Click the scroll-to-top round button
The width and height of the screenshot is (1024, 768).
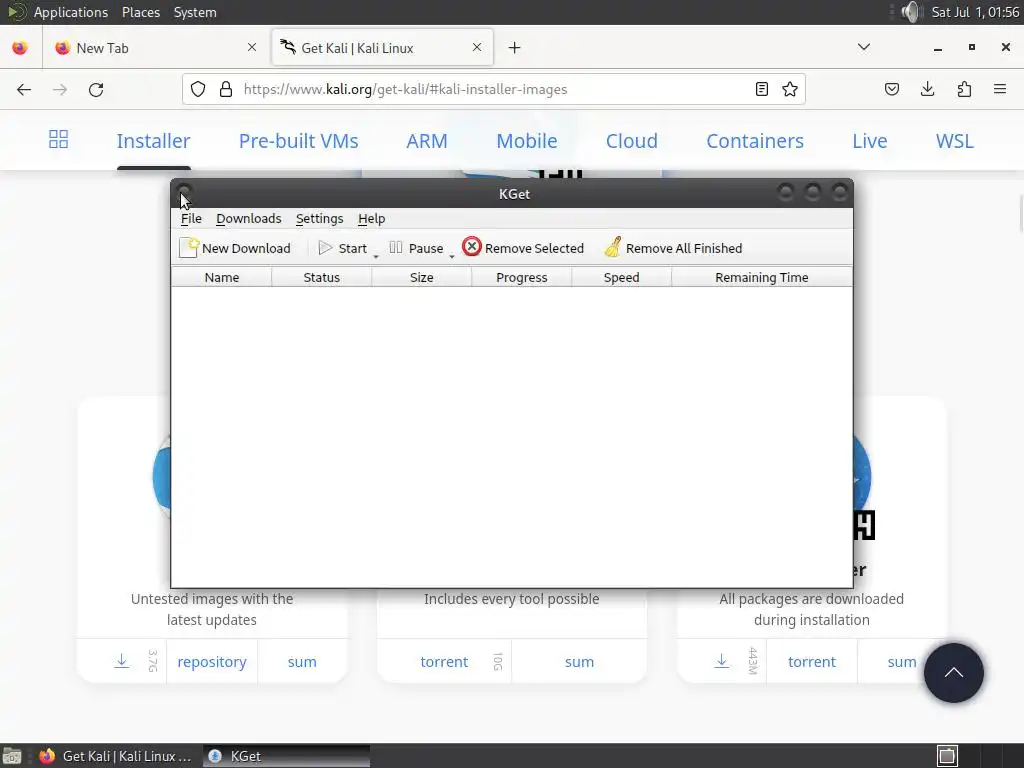953,673
